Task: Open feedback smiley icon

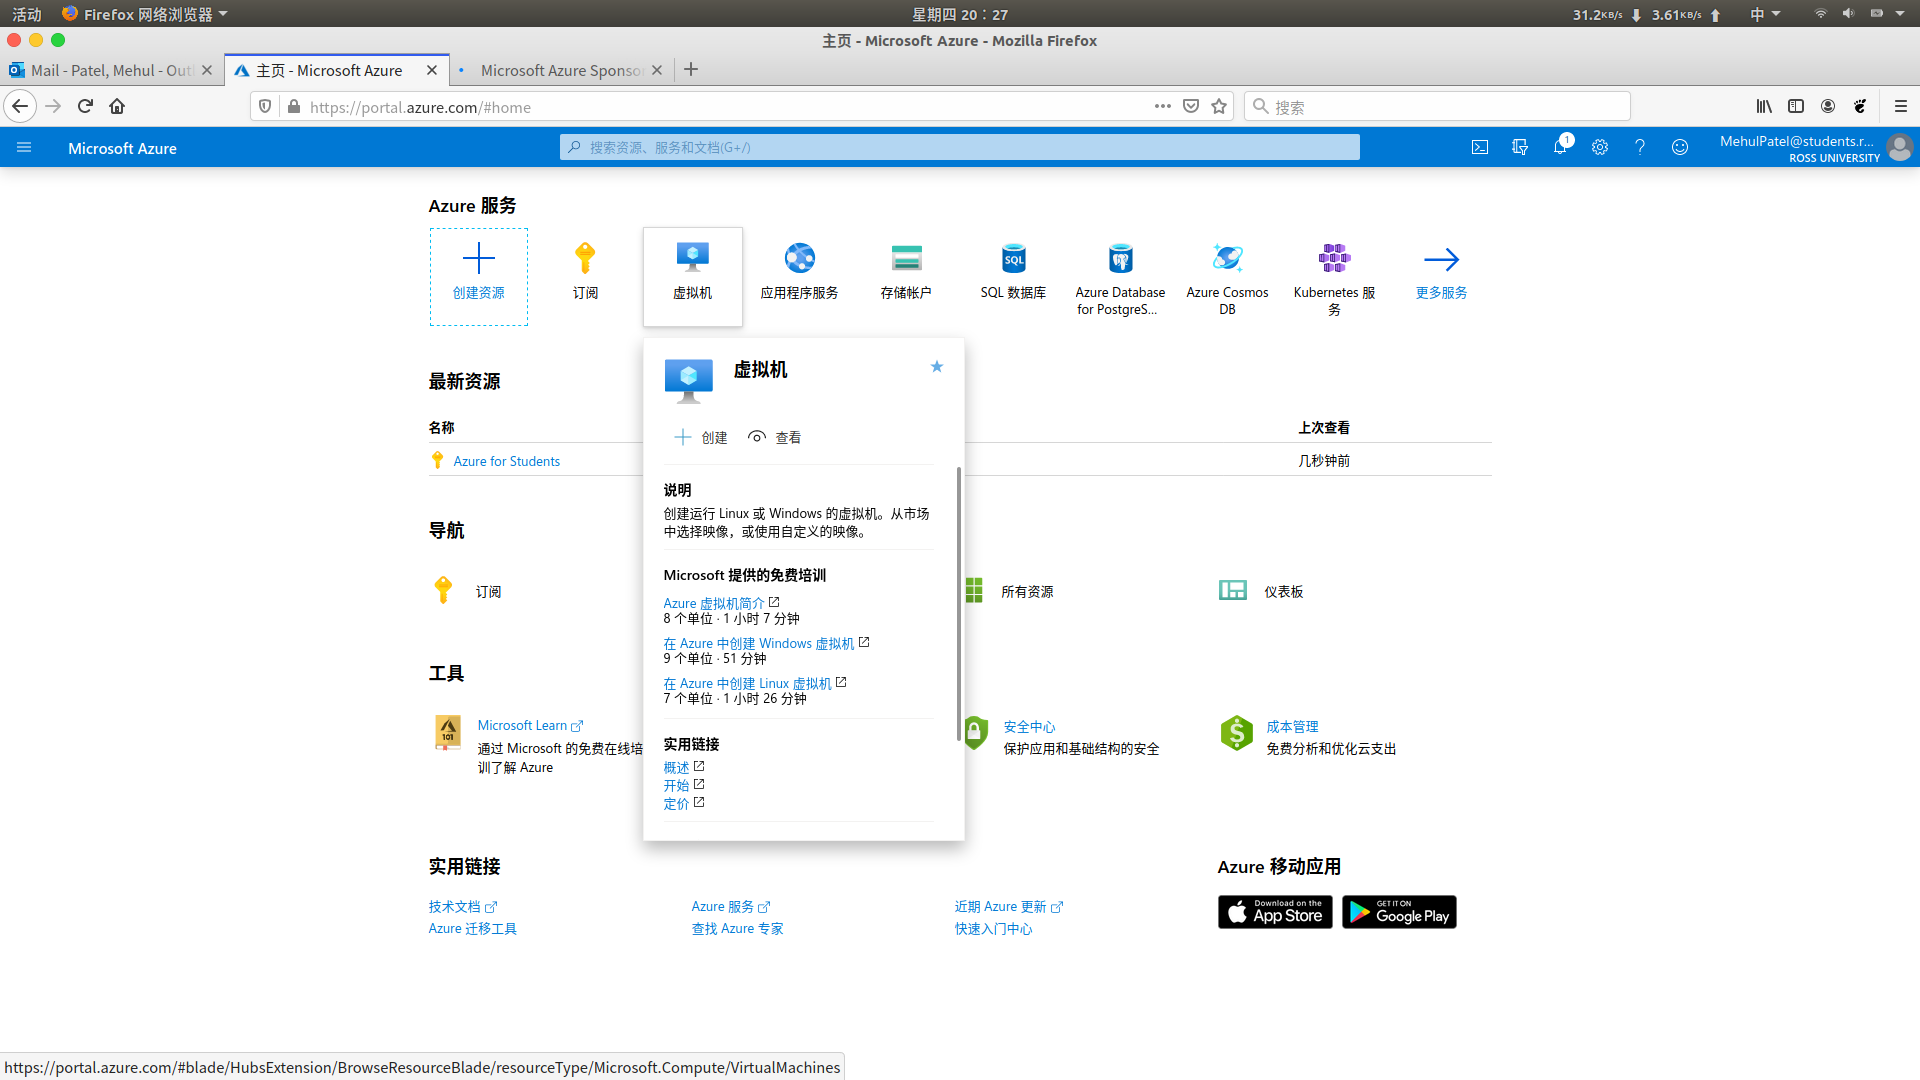Action: pyautogui.click(x=1680, y=147)
